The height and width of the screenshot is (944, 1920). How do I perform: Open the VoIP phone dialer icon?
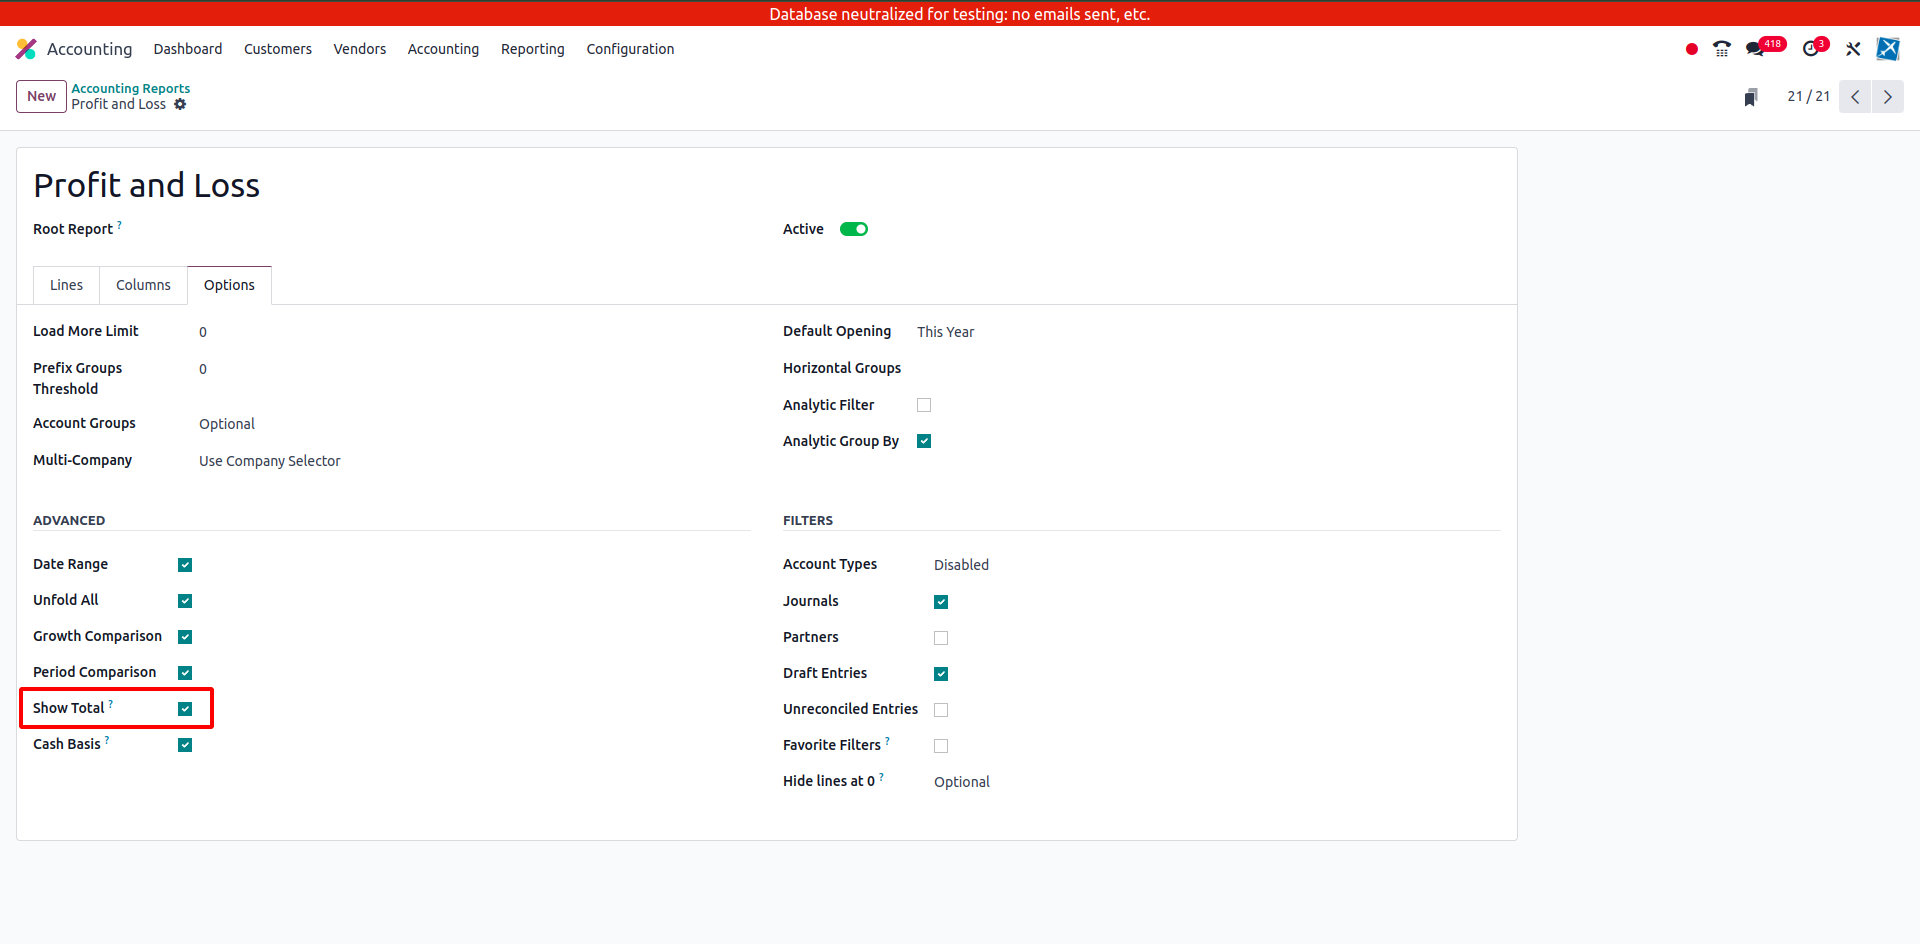click(x=1721, y=49)
